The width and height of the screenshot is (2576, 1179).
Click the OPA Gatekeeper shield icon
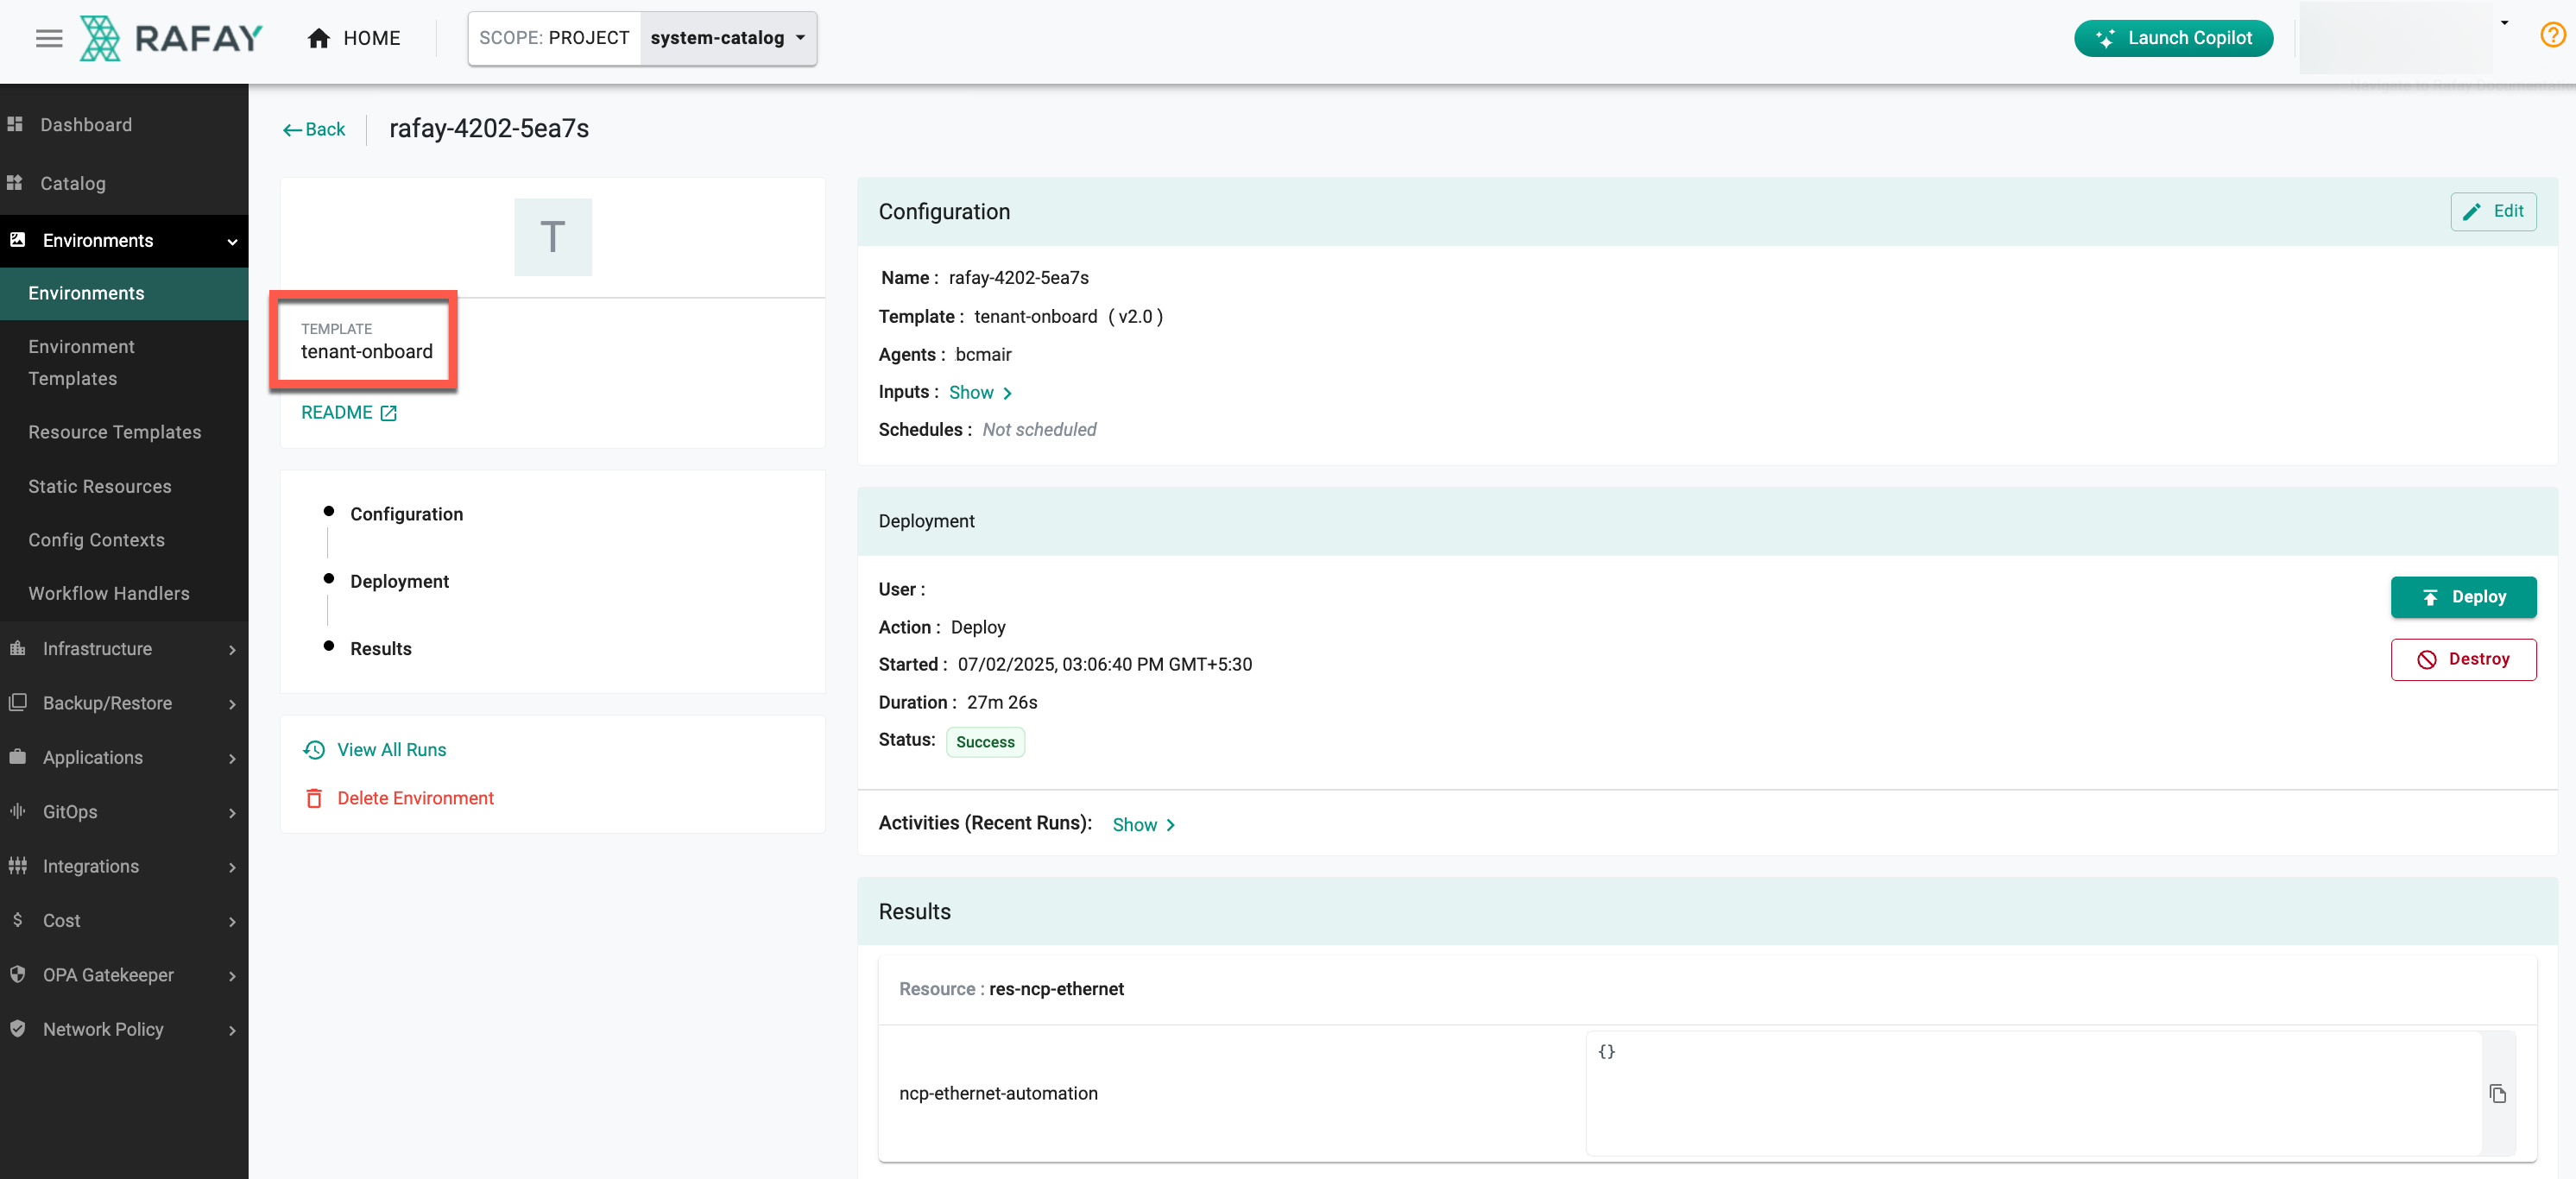pos(17,974)
